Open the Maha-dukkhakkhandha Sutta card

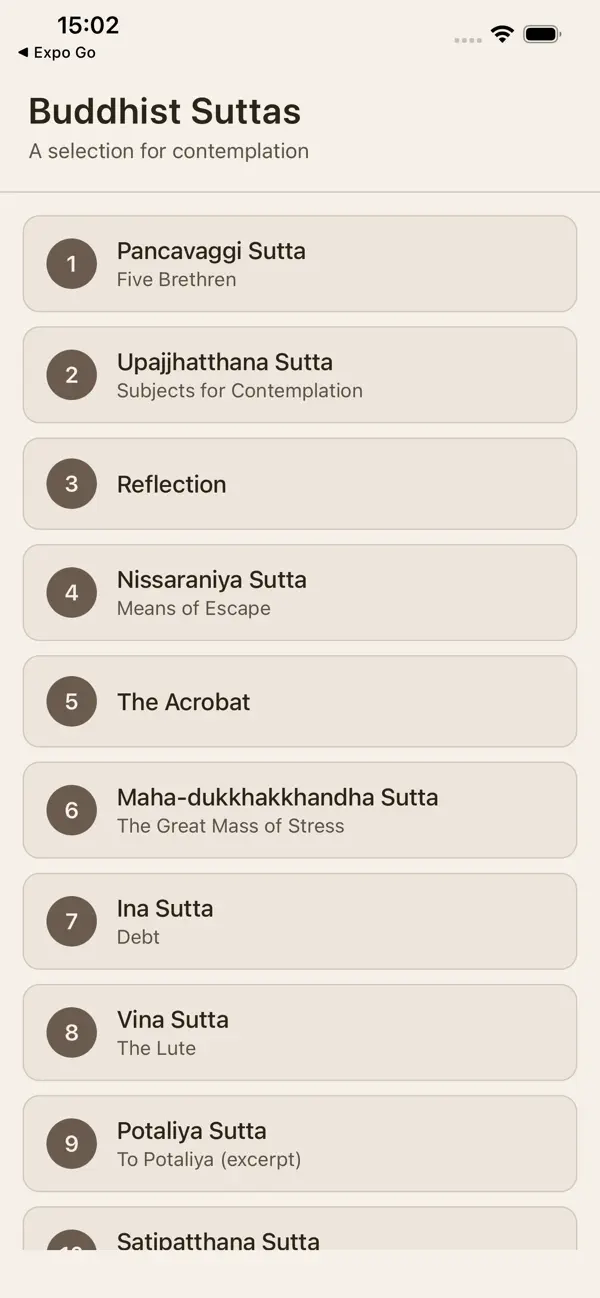300,810
